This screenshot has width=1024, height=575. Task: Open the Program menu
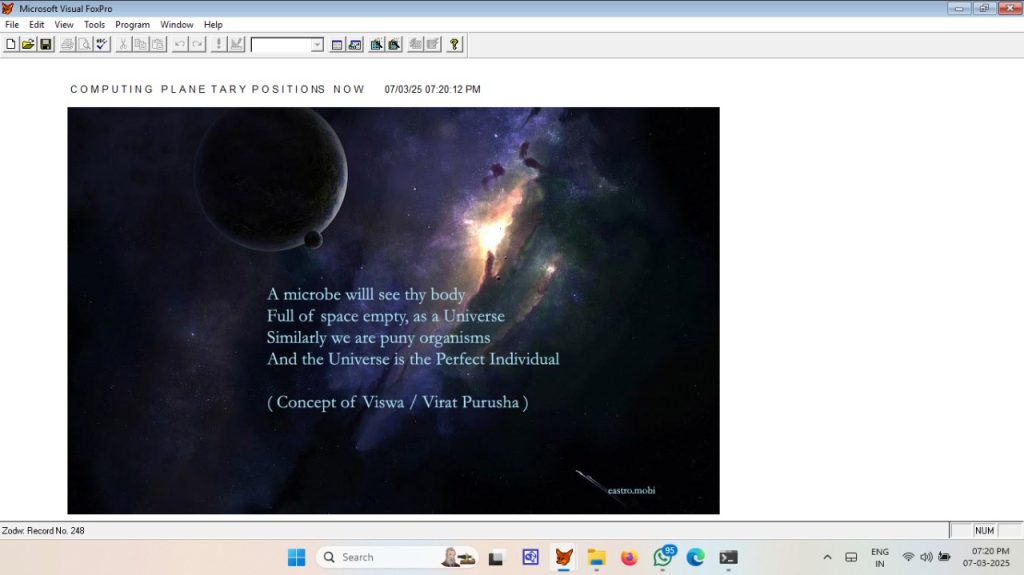[133, 24]
